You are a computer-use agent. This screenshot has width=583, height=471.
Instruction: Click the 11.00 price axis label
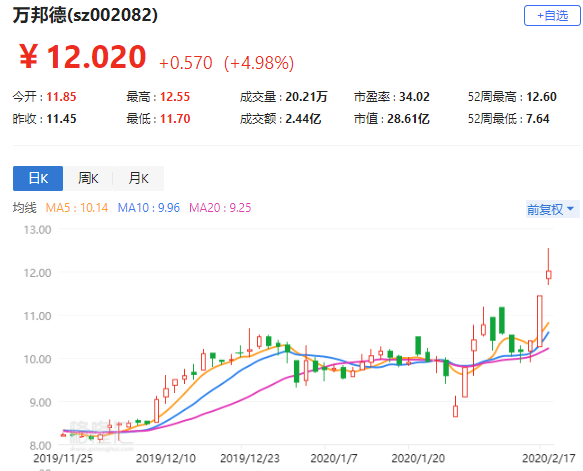38,316
